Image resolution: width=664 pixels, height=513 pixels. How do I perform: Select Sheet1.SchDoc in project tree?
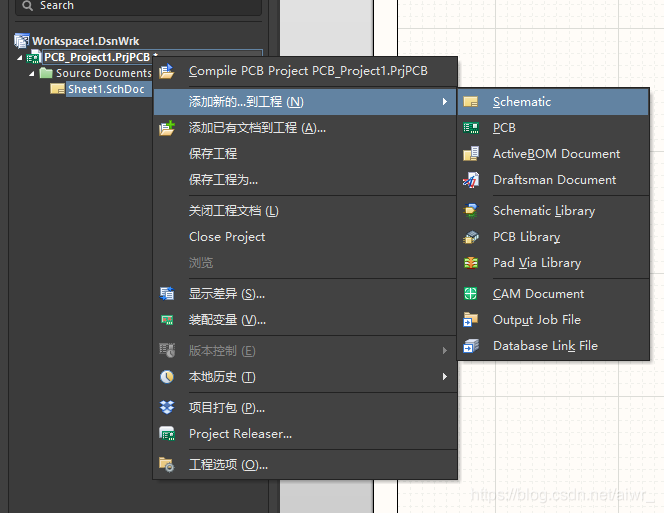(106, 89)
